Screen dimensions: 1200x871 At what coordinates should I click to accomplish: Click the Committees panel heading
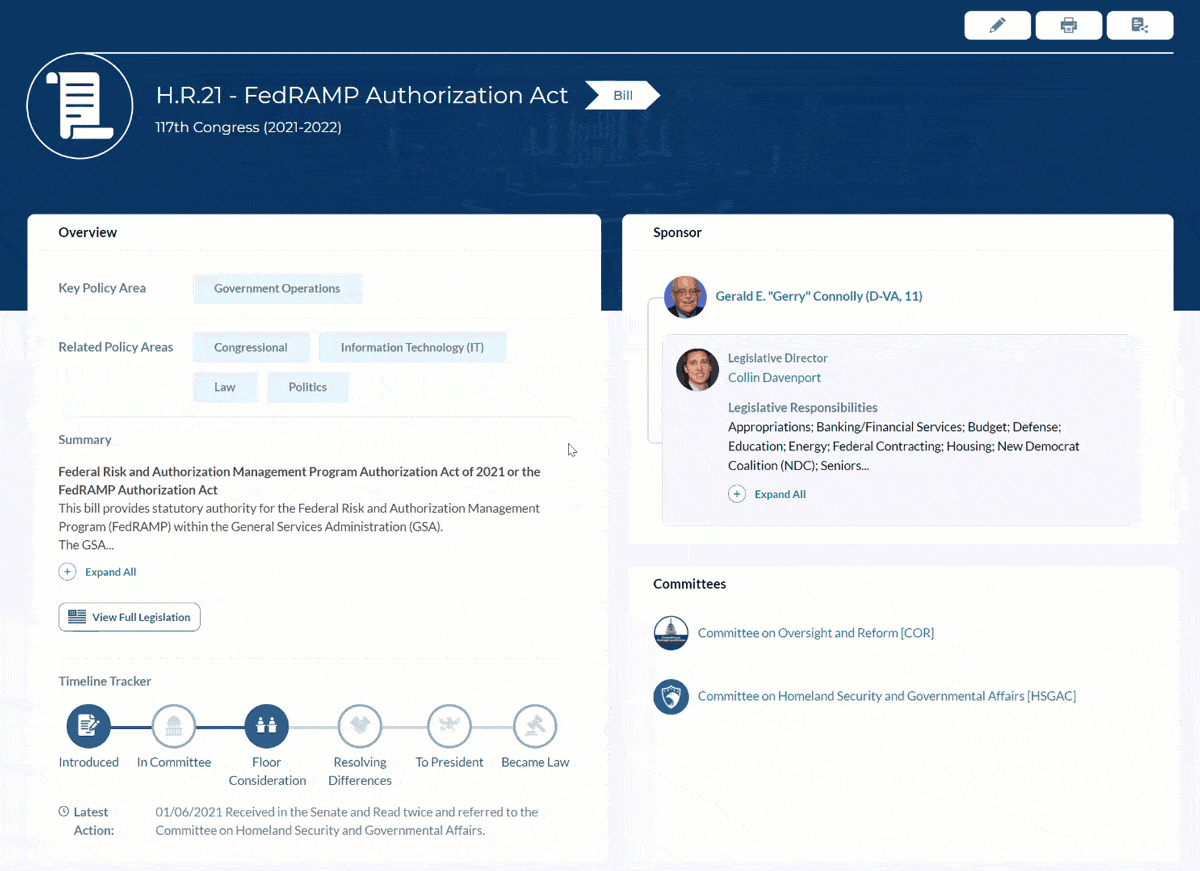[x=690, y=584]
